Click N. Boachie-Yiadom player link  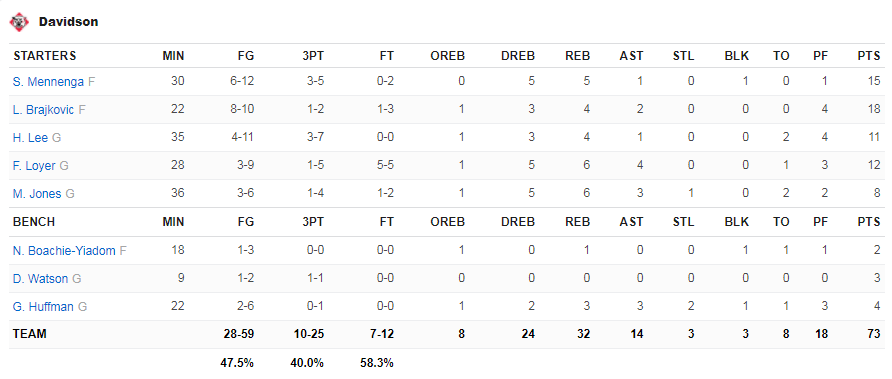(x=64, y=250)
